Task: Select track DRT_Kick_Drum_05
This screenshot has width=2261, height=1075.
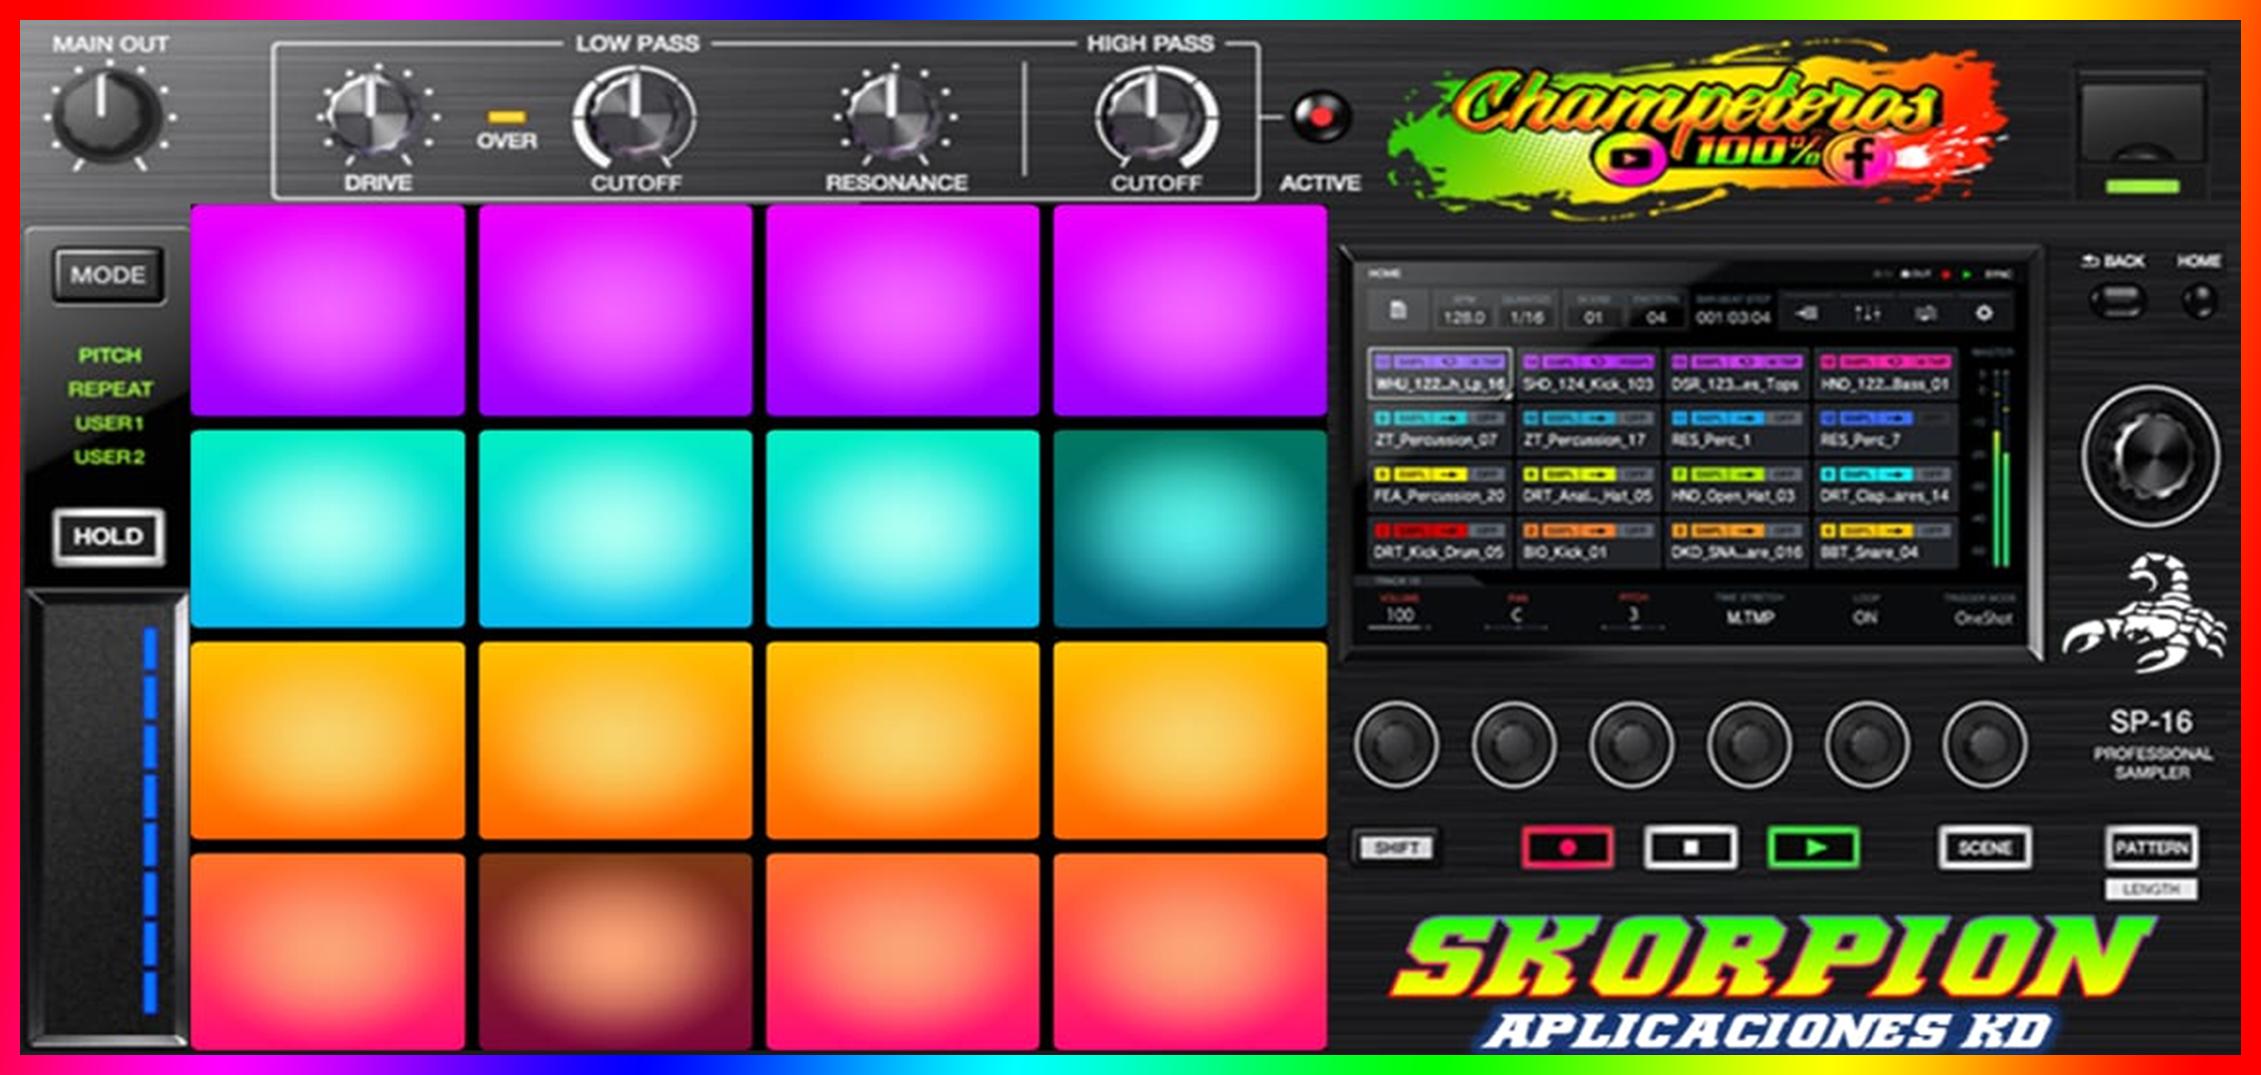Action: click(1440, 542)
